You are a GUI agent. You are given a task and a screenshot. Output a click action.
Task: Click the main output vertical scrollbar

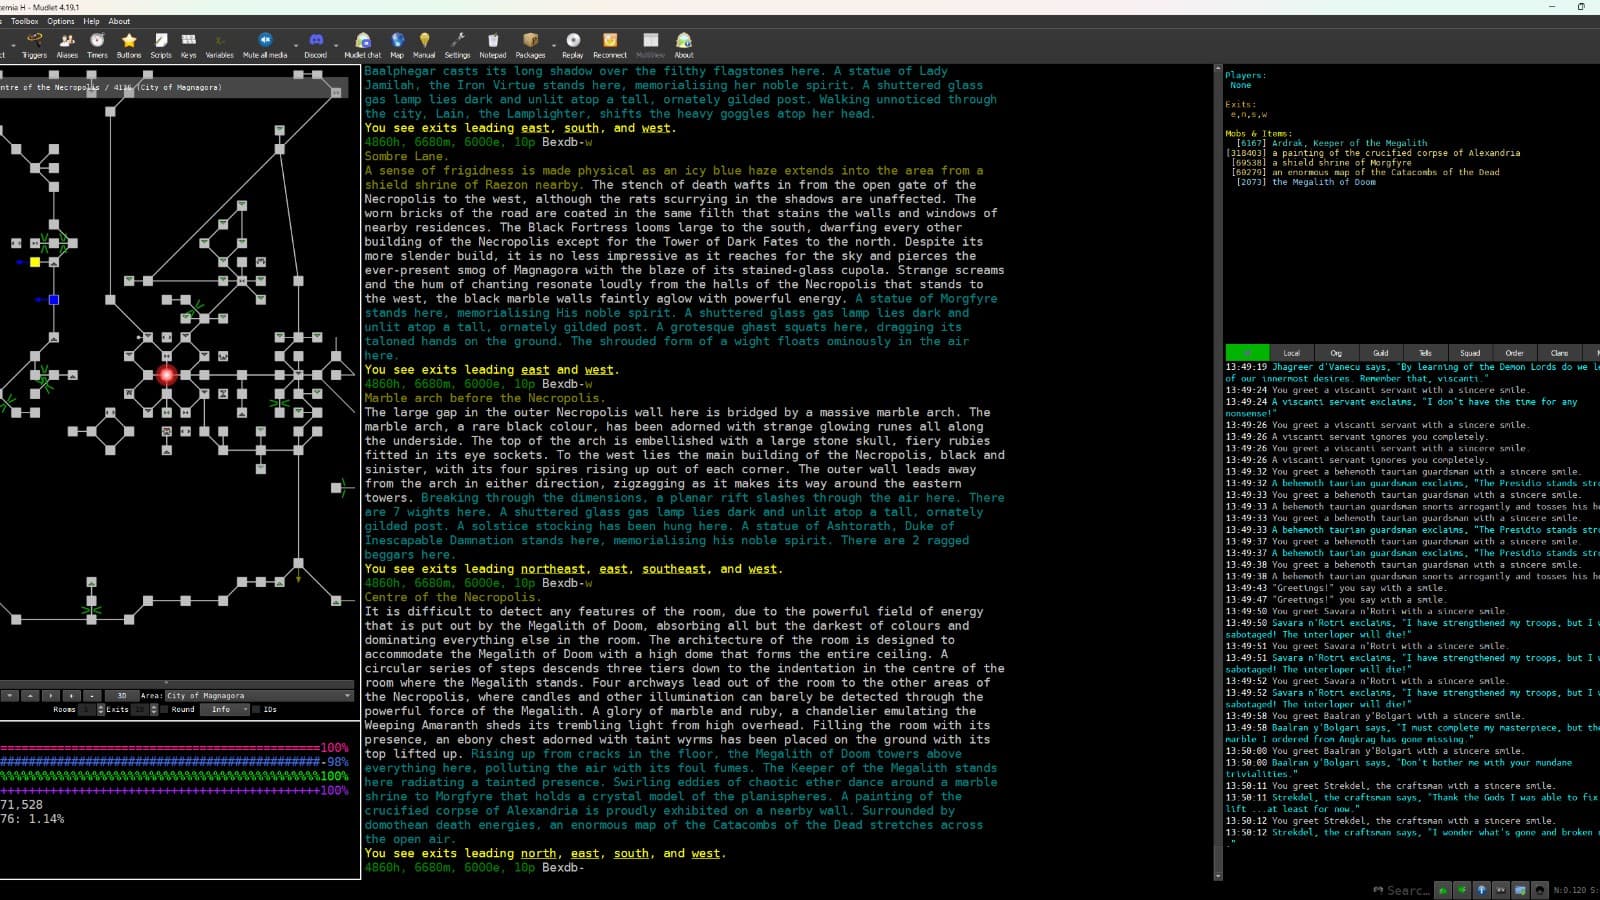coord(1218,472)
